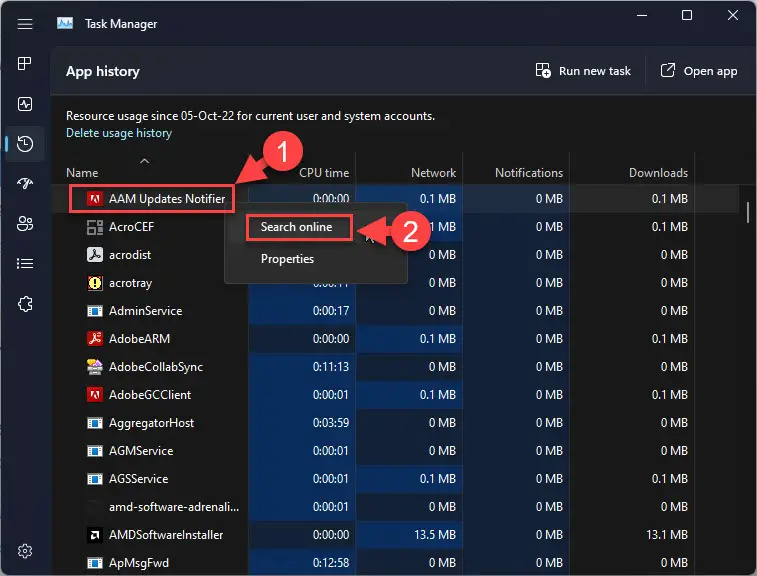Select the acrodist row name
The width and height of the screenshot is (757, 576).
coord(130,254)
